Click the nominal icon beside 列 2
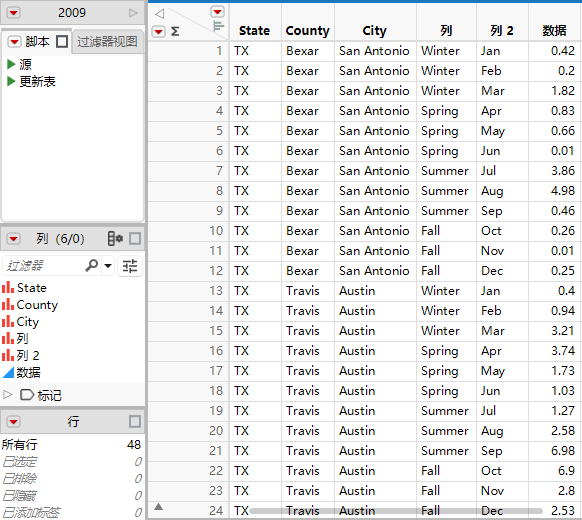582x520 pixels. coord(8,355)
